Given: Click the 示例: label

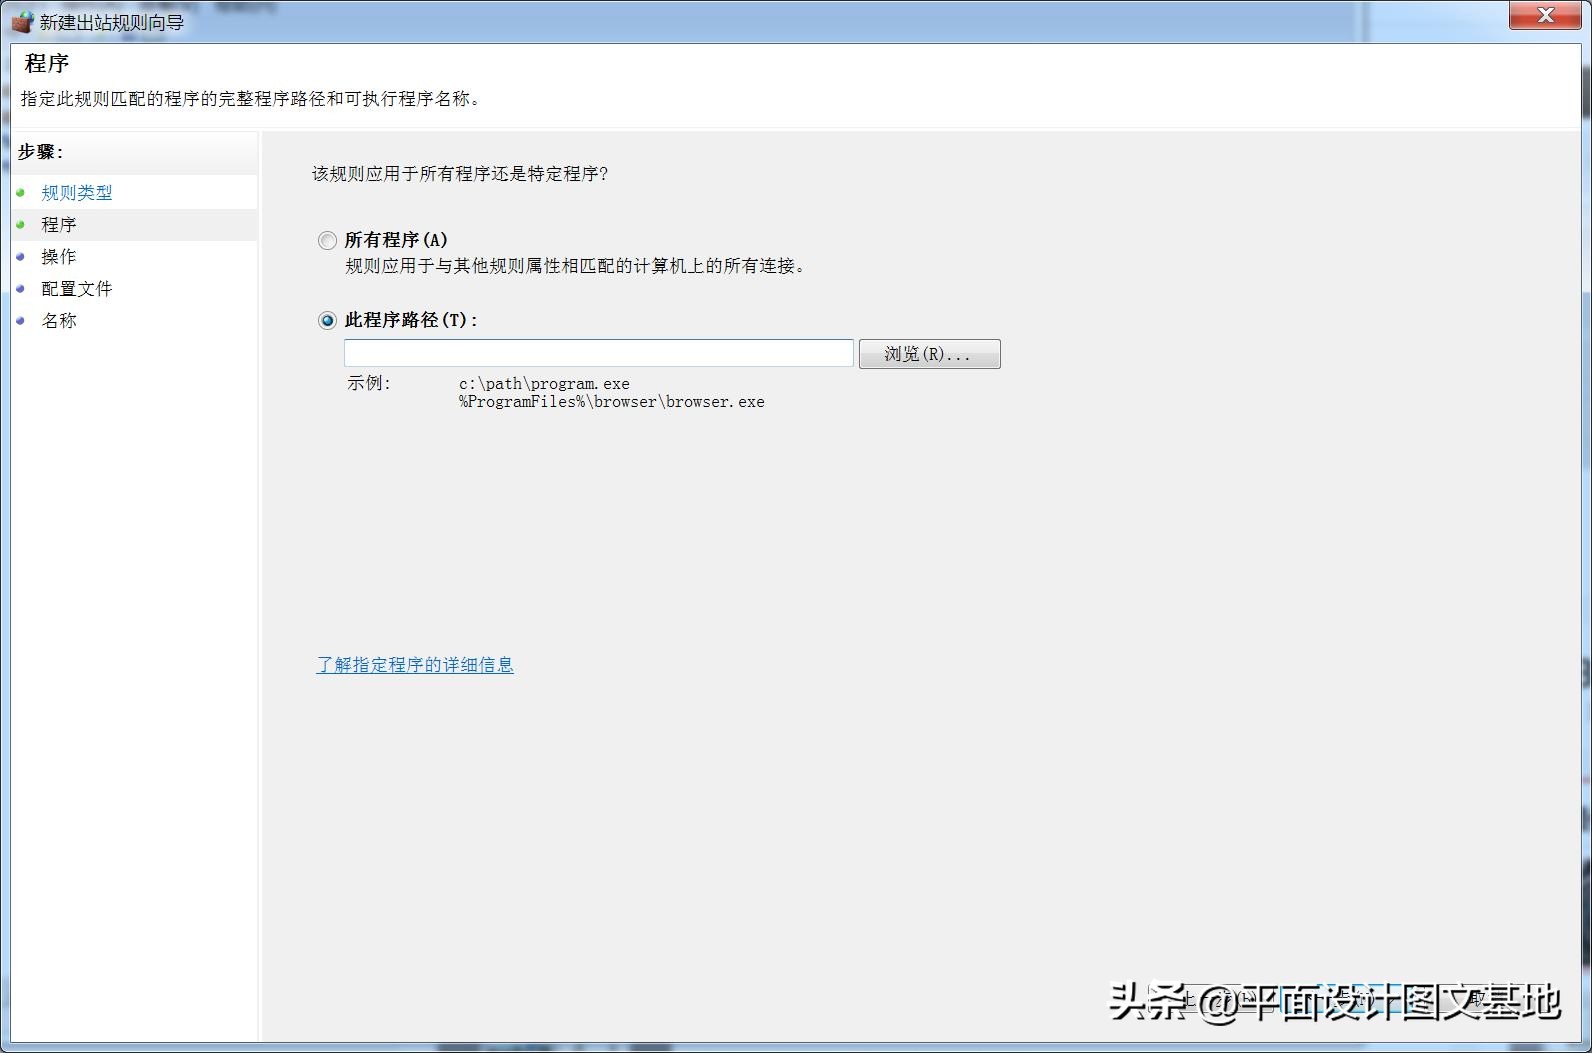Looking at the screenshot, I should click(x=369, y=384).
